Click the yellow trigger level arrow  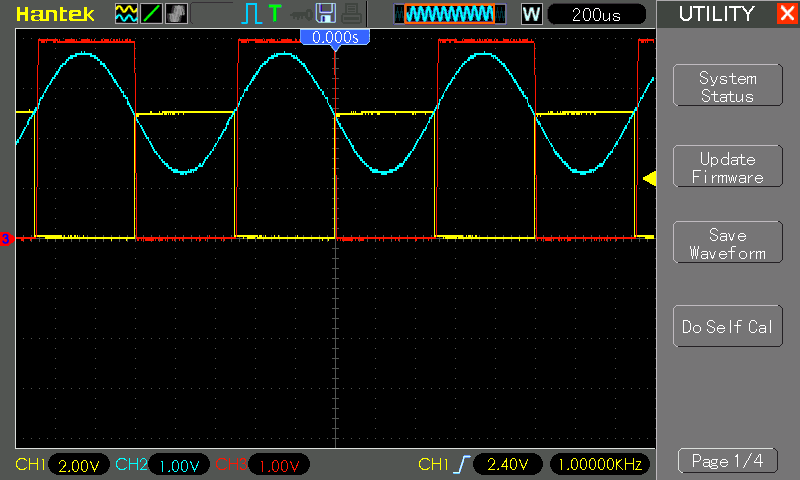649,179
